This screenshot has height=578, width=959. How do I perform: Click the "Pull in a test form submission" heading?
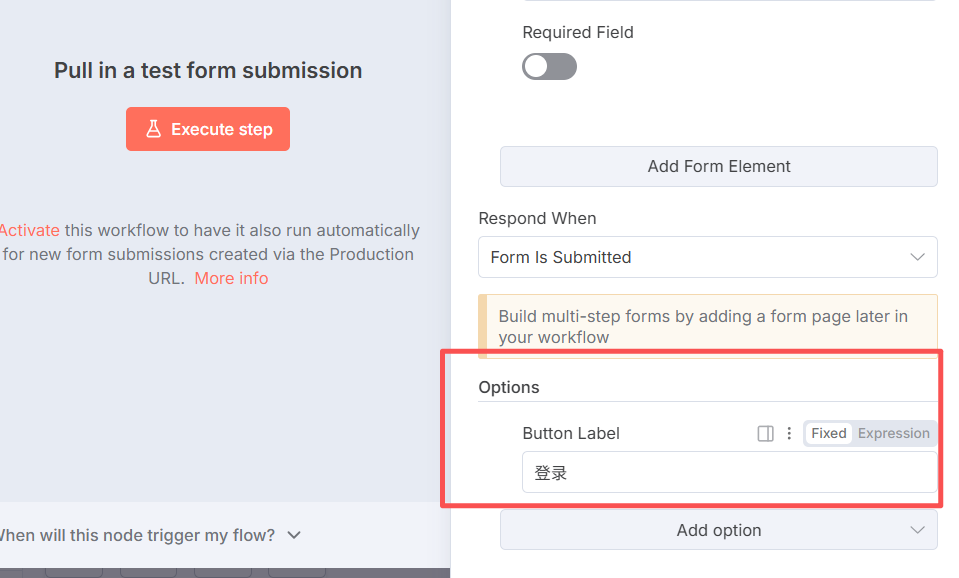click(208, 70)
